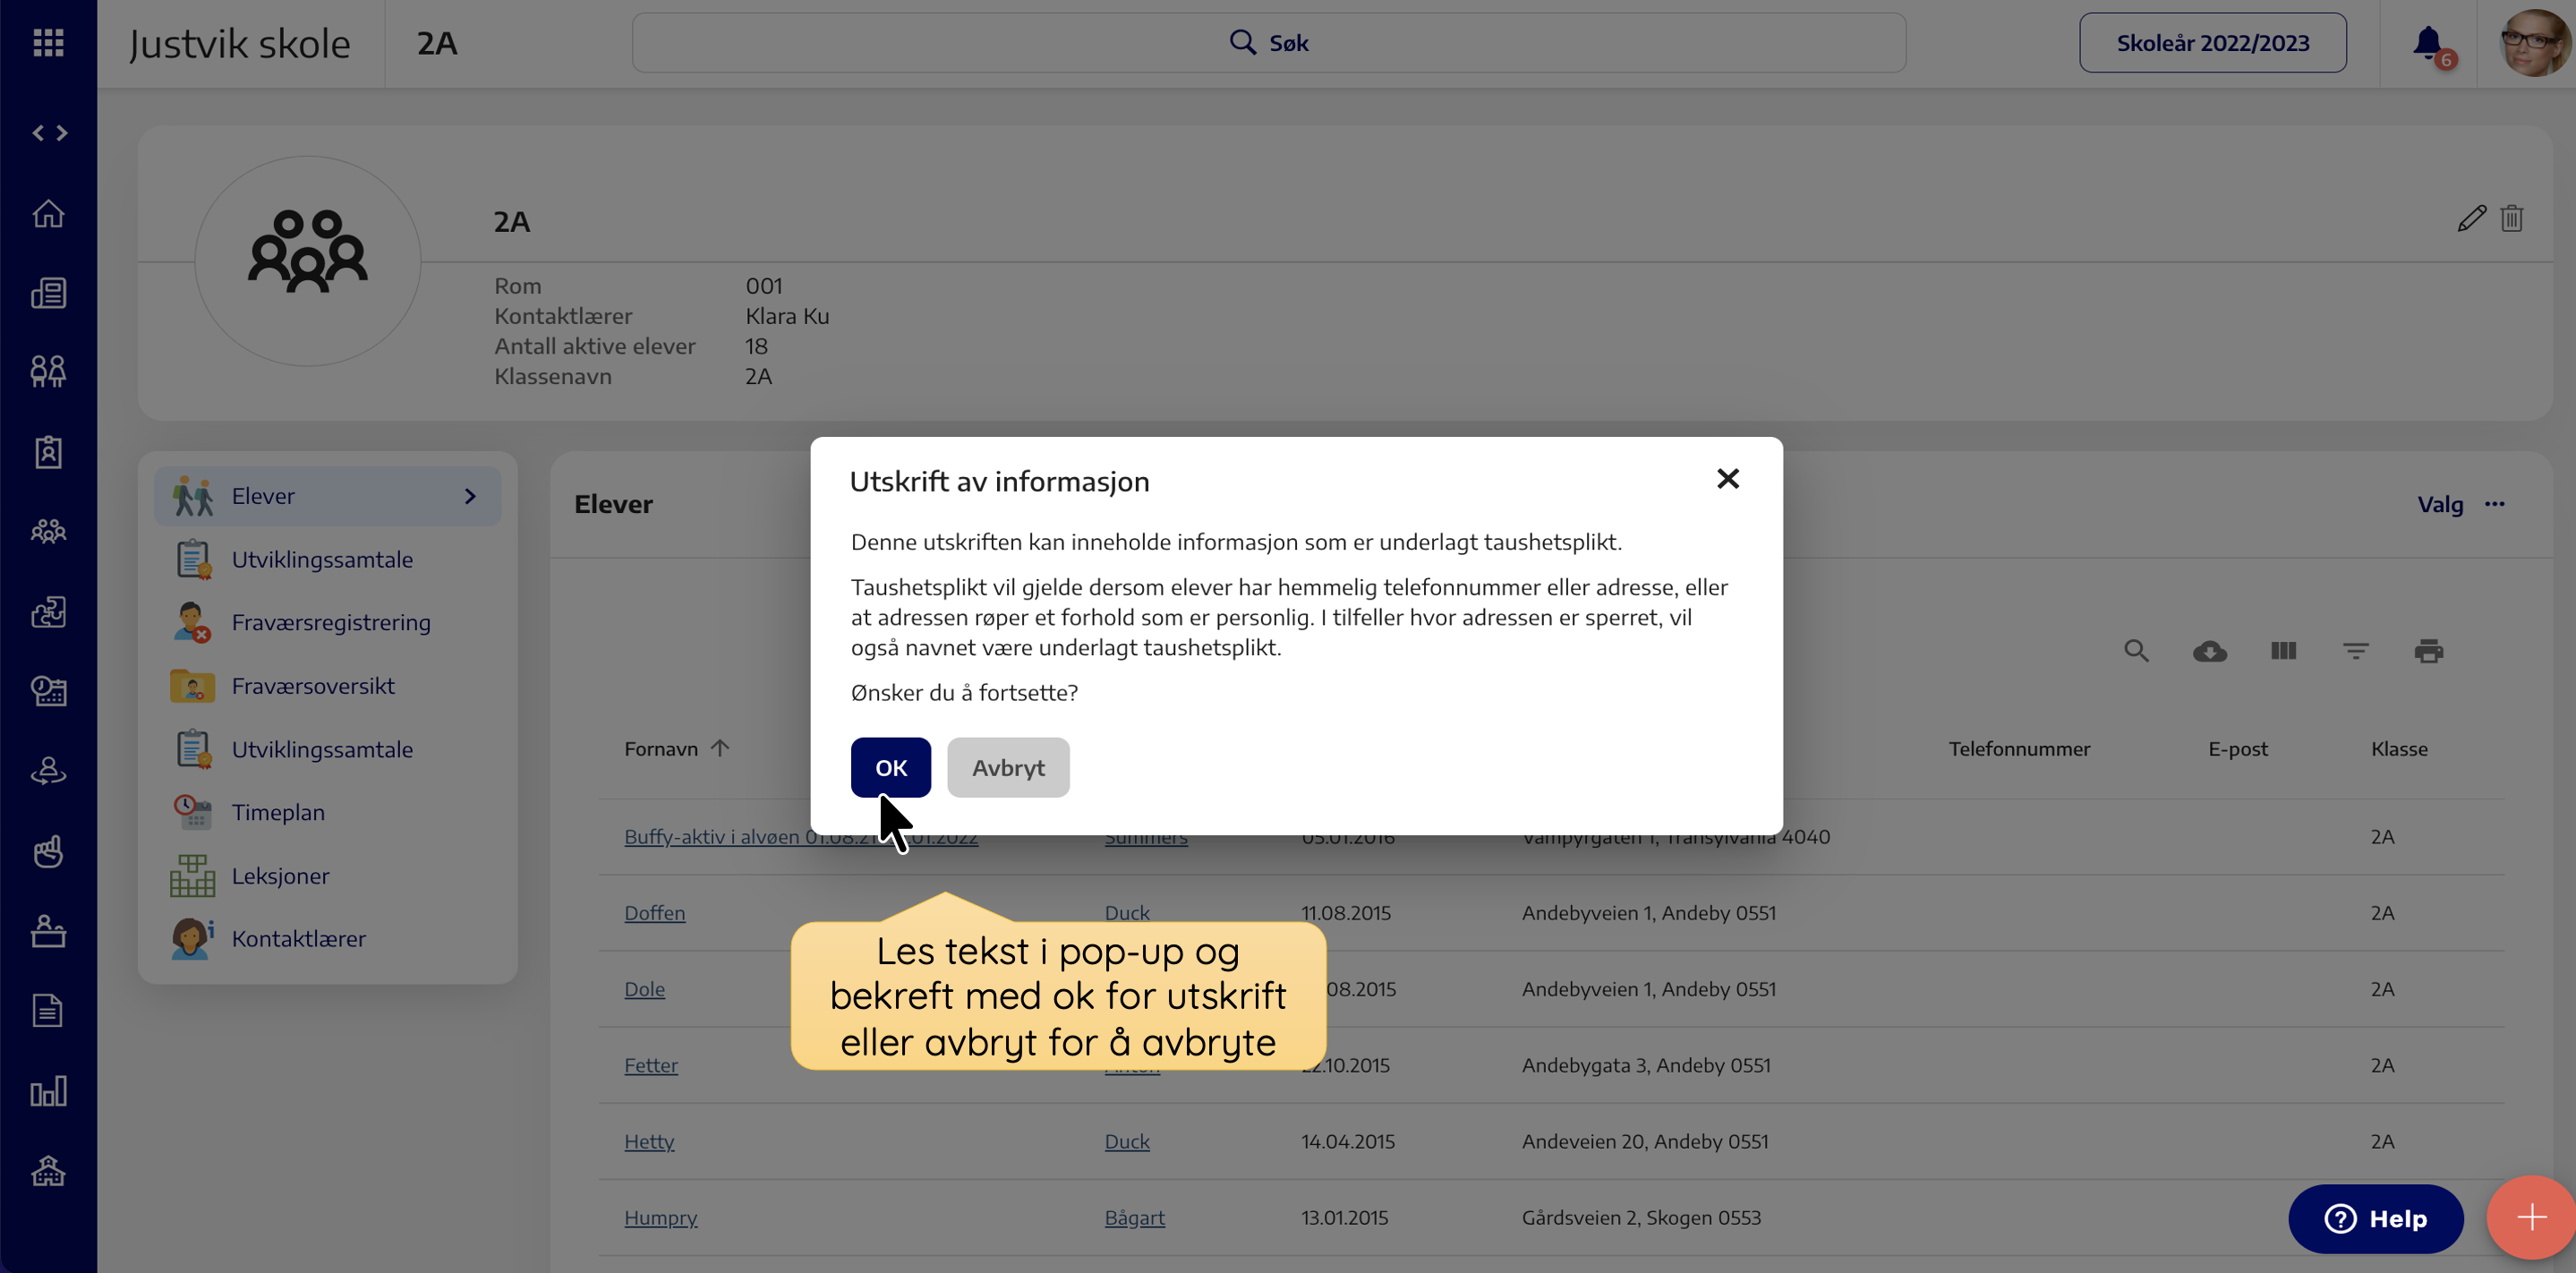Click the 2A label in the top bar
This screenshot has width=2576, height=1273.
(x=437, y=43)
